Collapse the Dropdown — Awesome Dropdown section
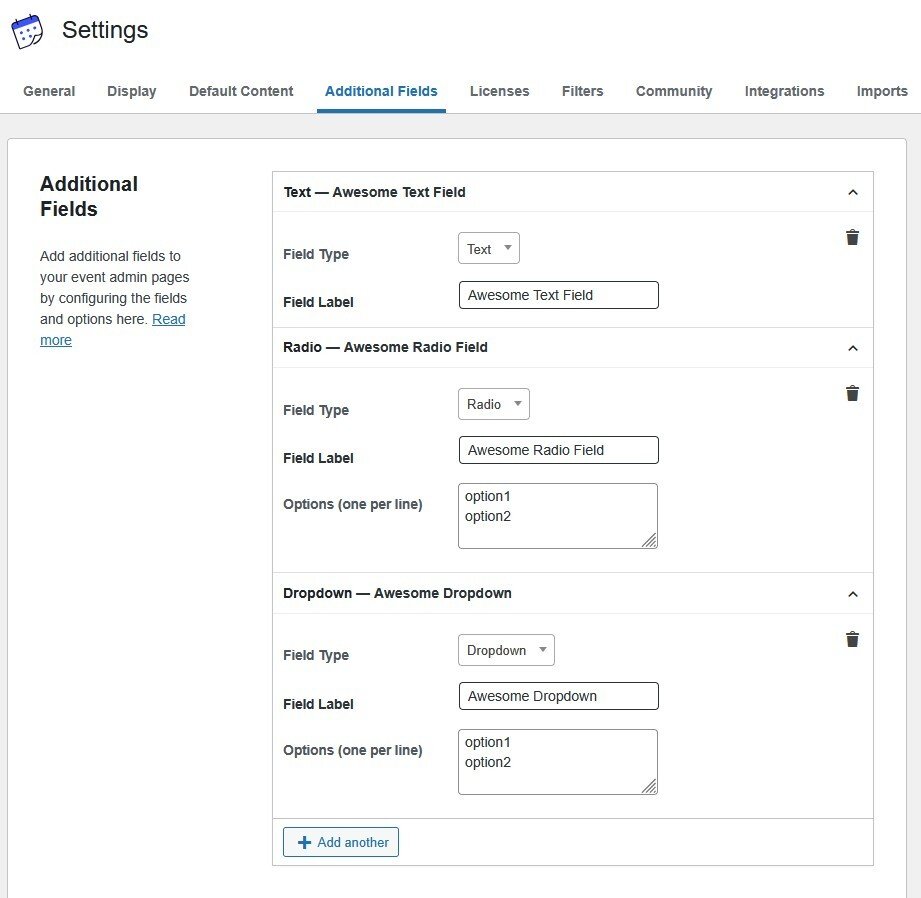Screen dimensions: 921x898 click(x=852, y=594)
